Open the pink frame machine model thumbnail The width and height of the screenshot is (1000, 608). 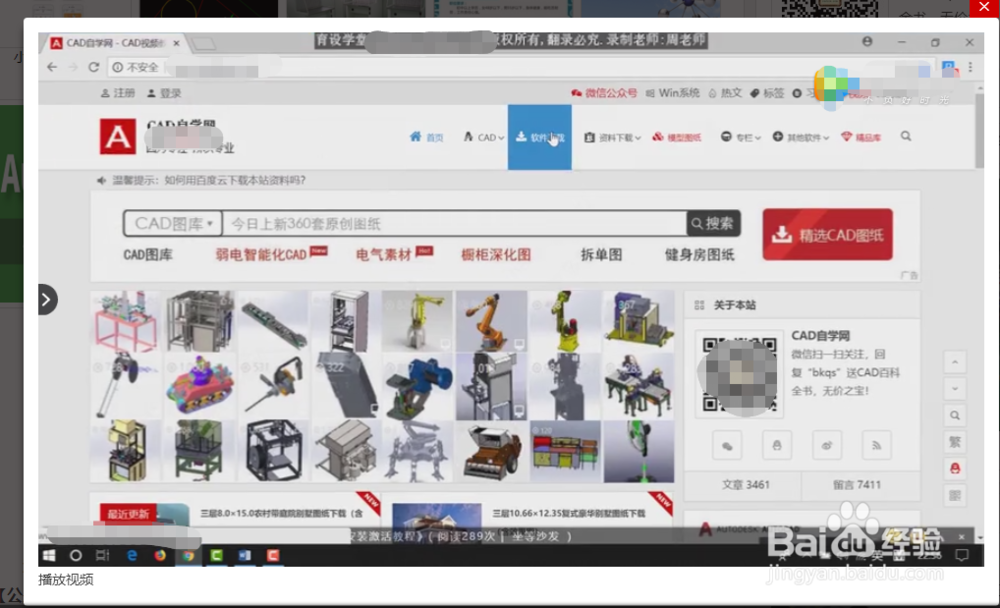pos(126,322)
